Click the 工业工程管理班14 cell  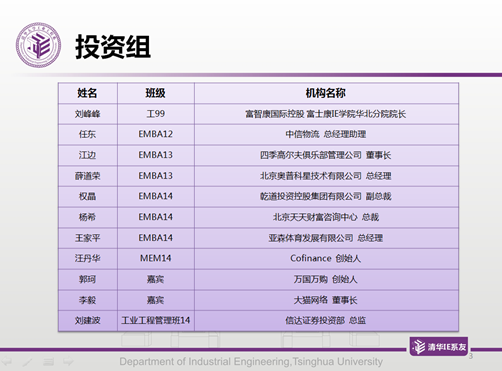(x=156, y=321)
